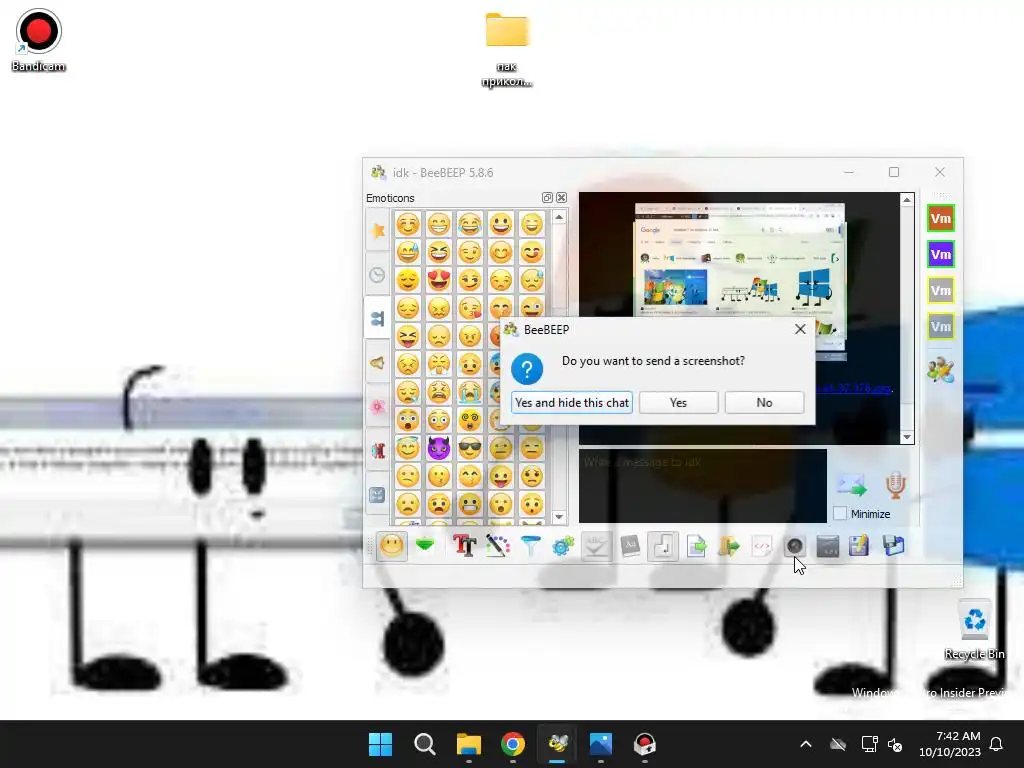This screenshot has height=768, width=1024.
Task: Insert the tears of joy emoji
Action: [x=470, y=224]
